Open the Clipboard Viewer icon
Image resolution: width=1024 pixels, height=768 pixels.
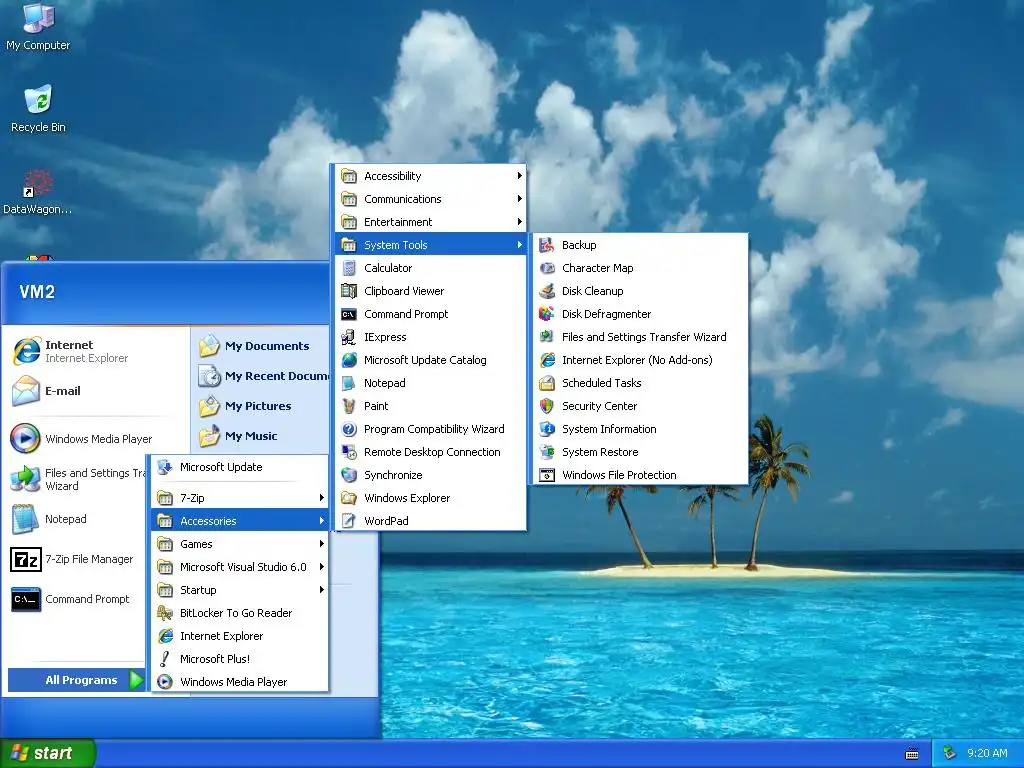point(349,291)
